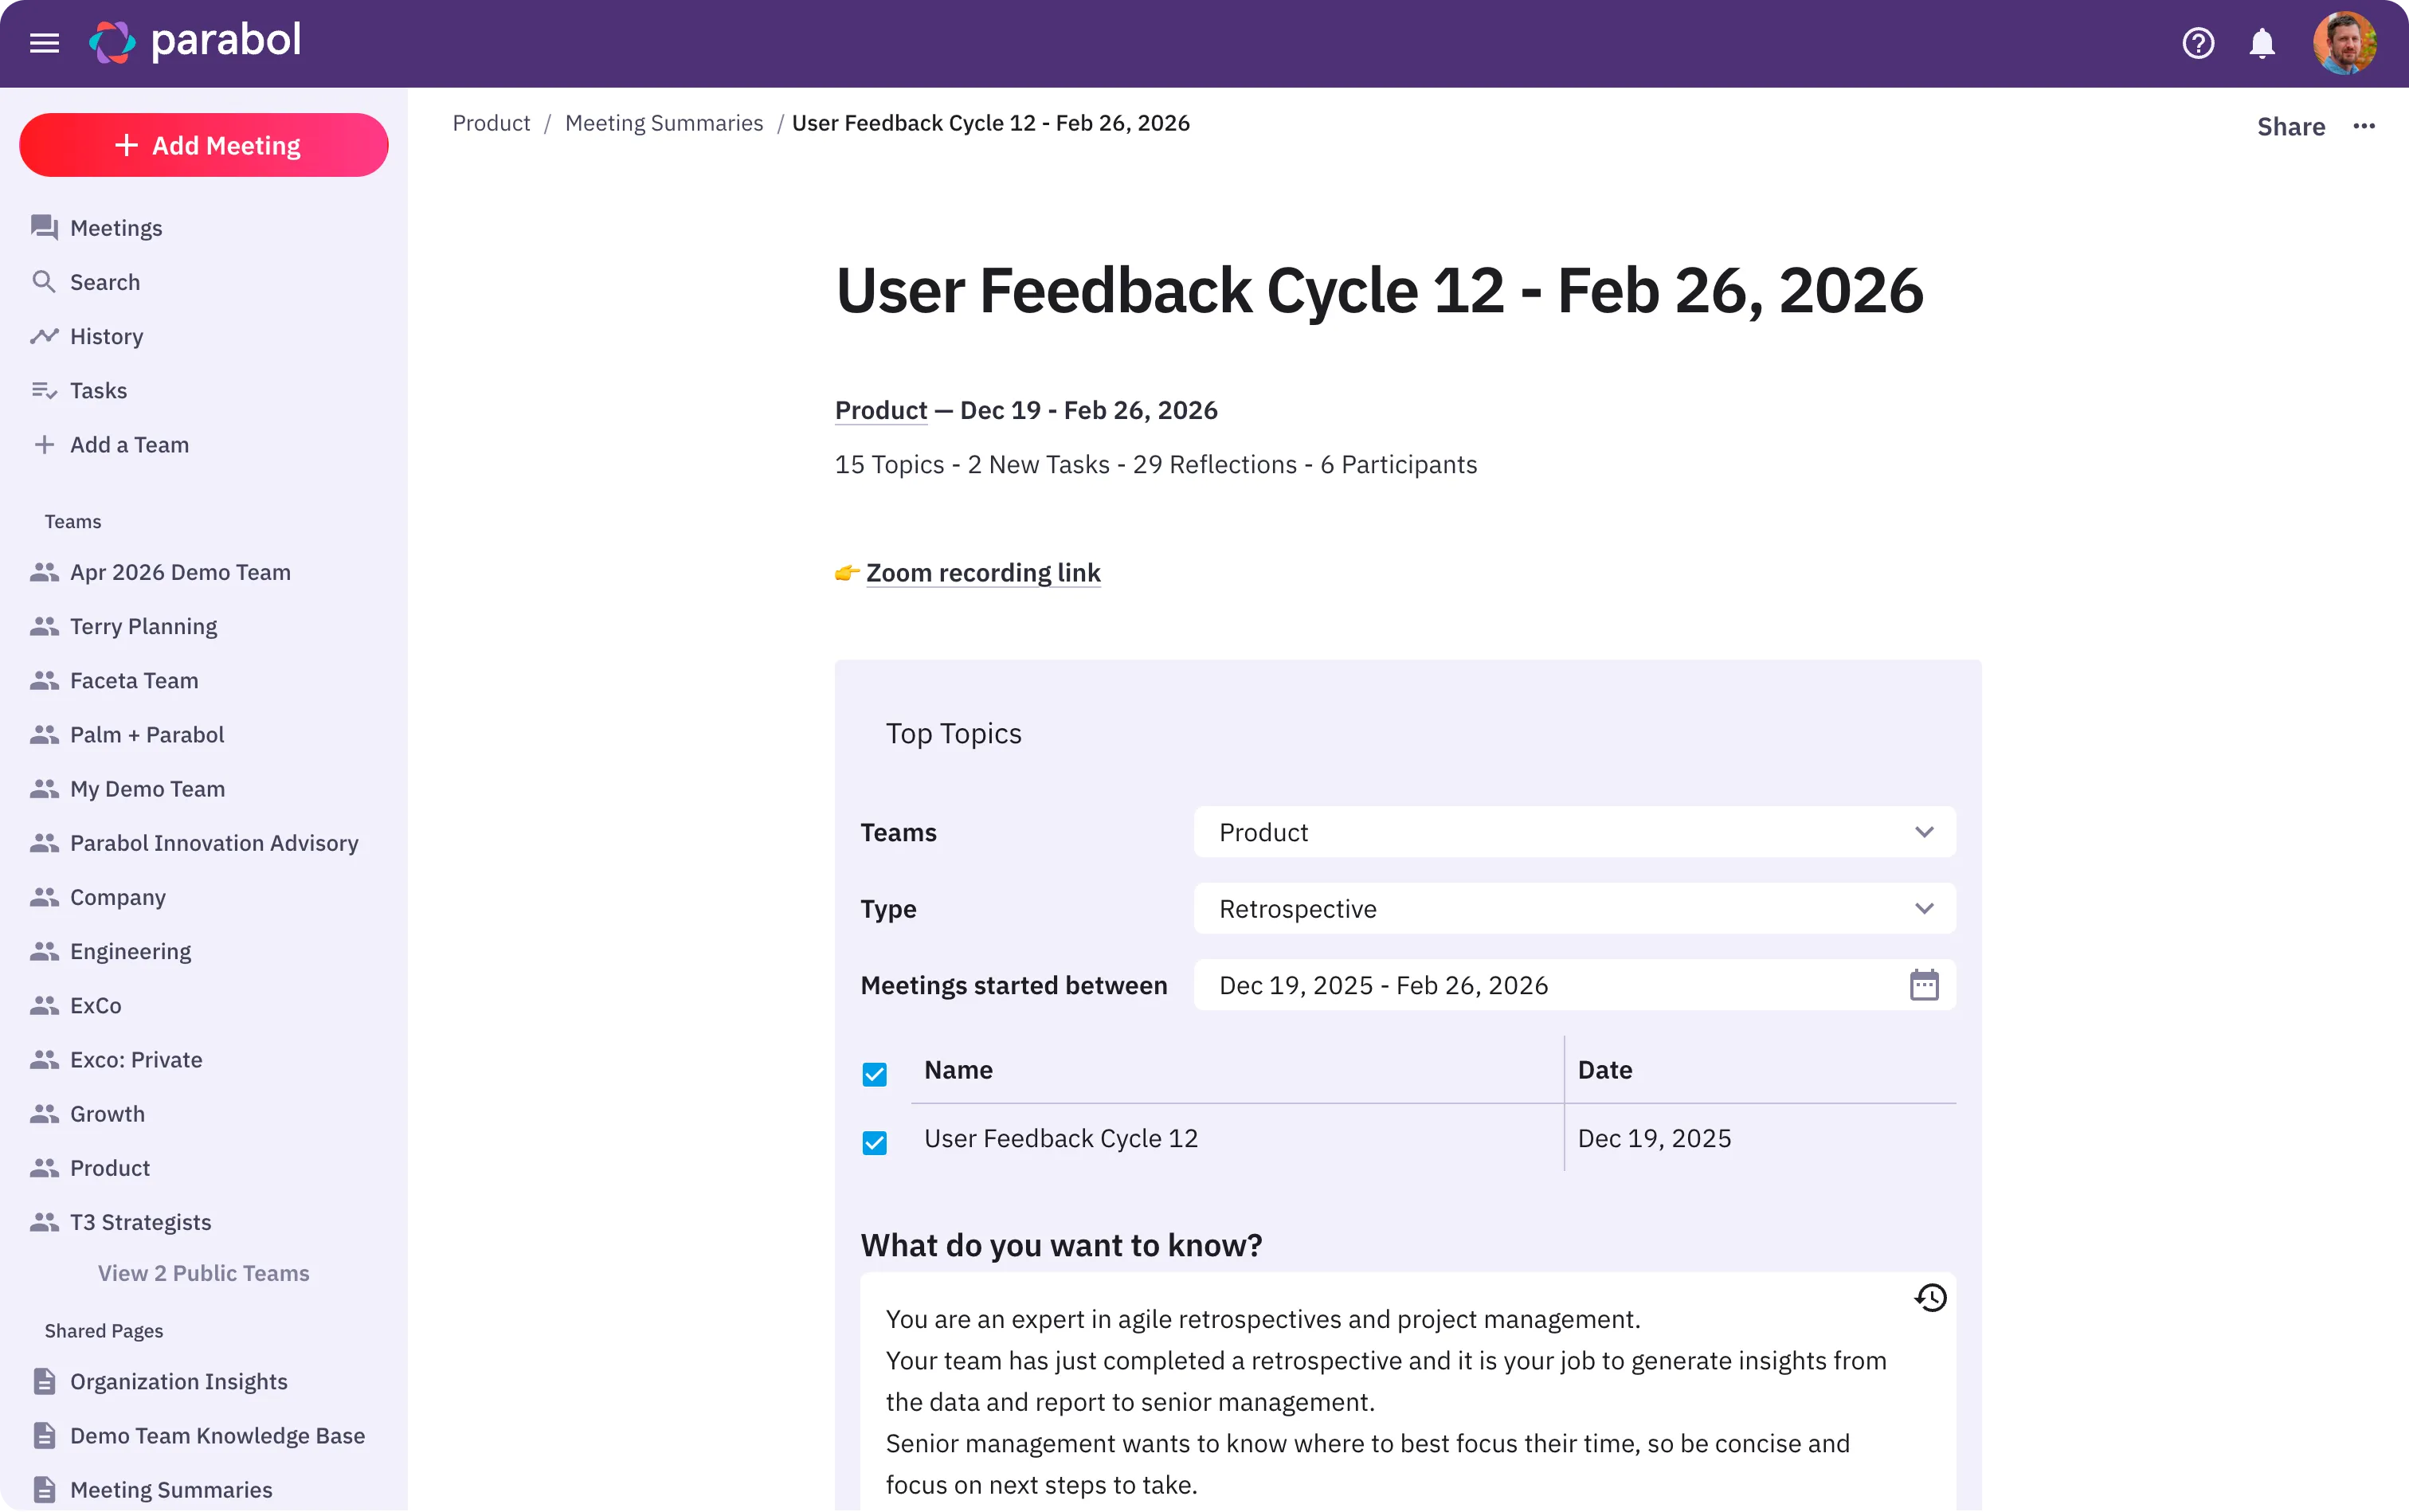Screen dimensions: 2409x1512
Task: Click into the prompt text area
Action: pyautogui.click(x=1408, y=1392)
